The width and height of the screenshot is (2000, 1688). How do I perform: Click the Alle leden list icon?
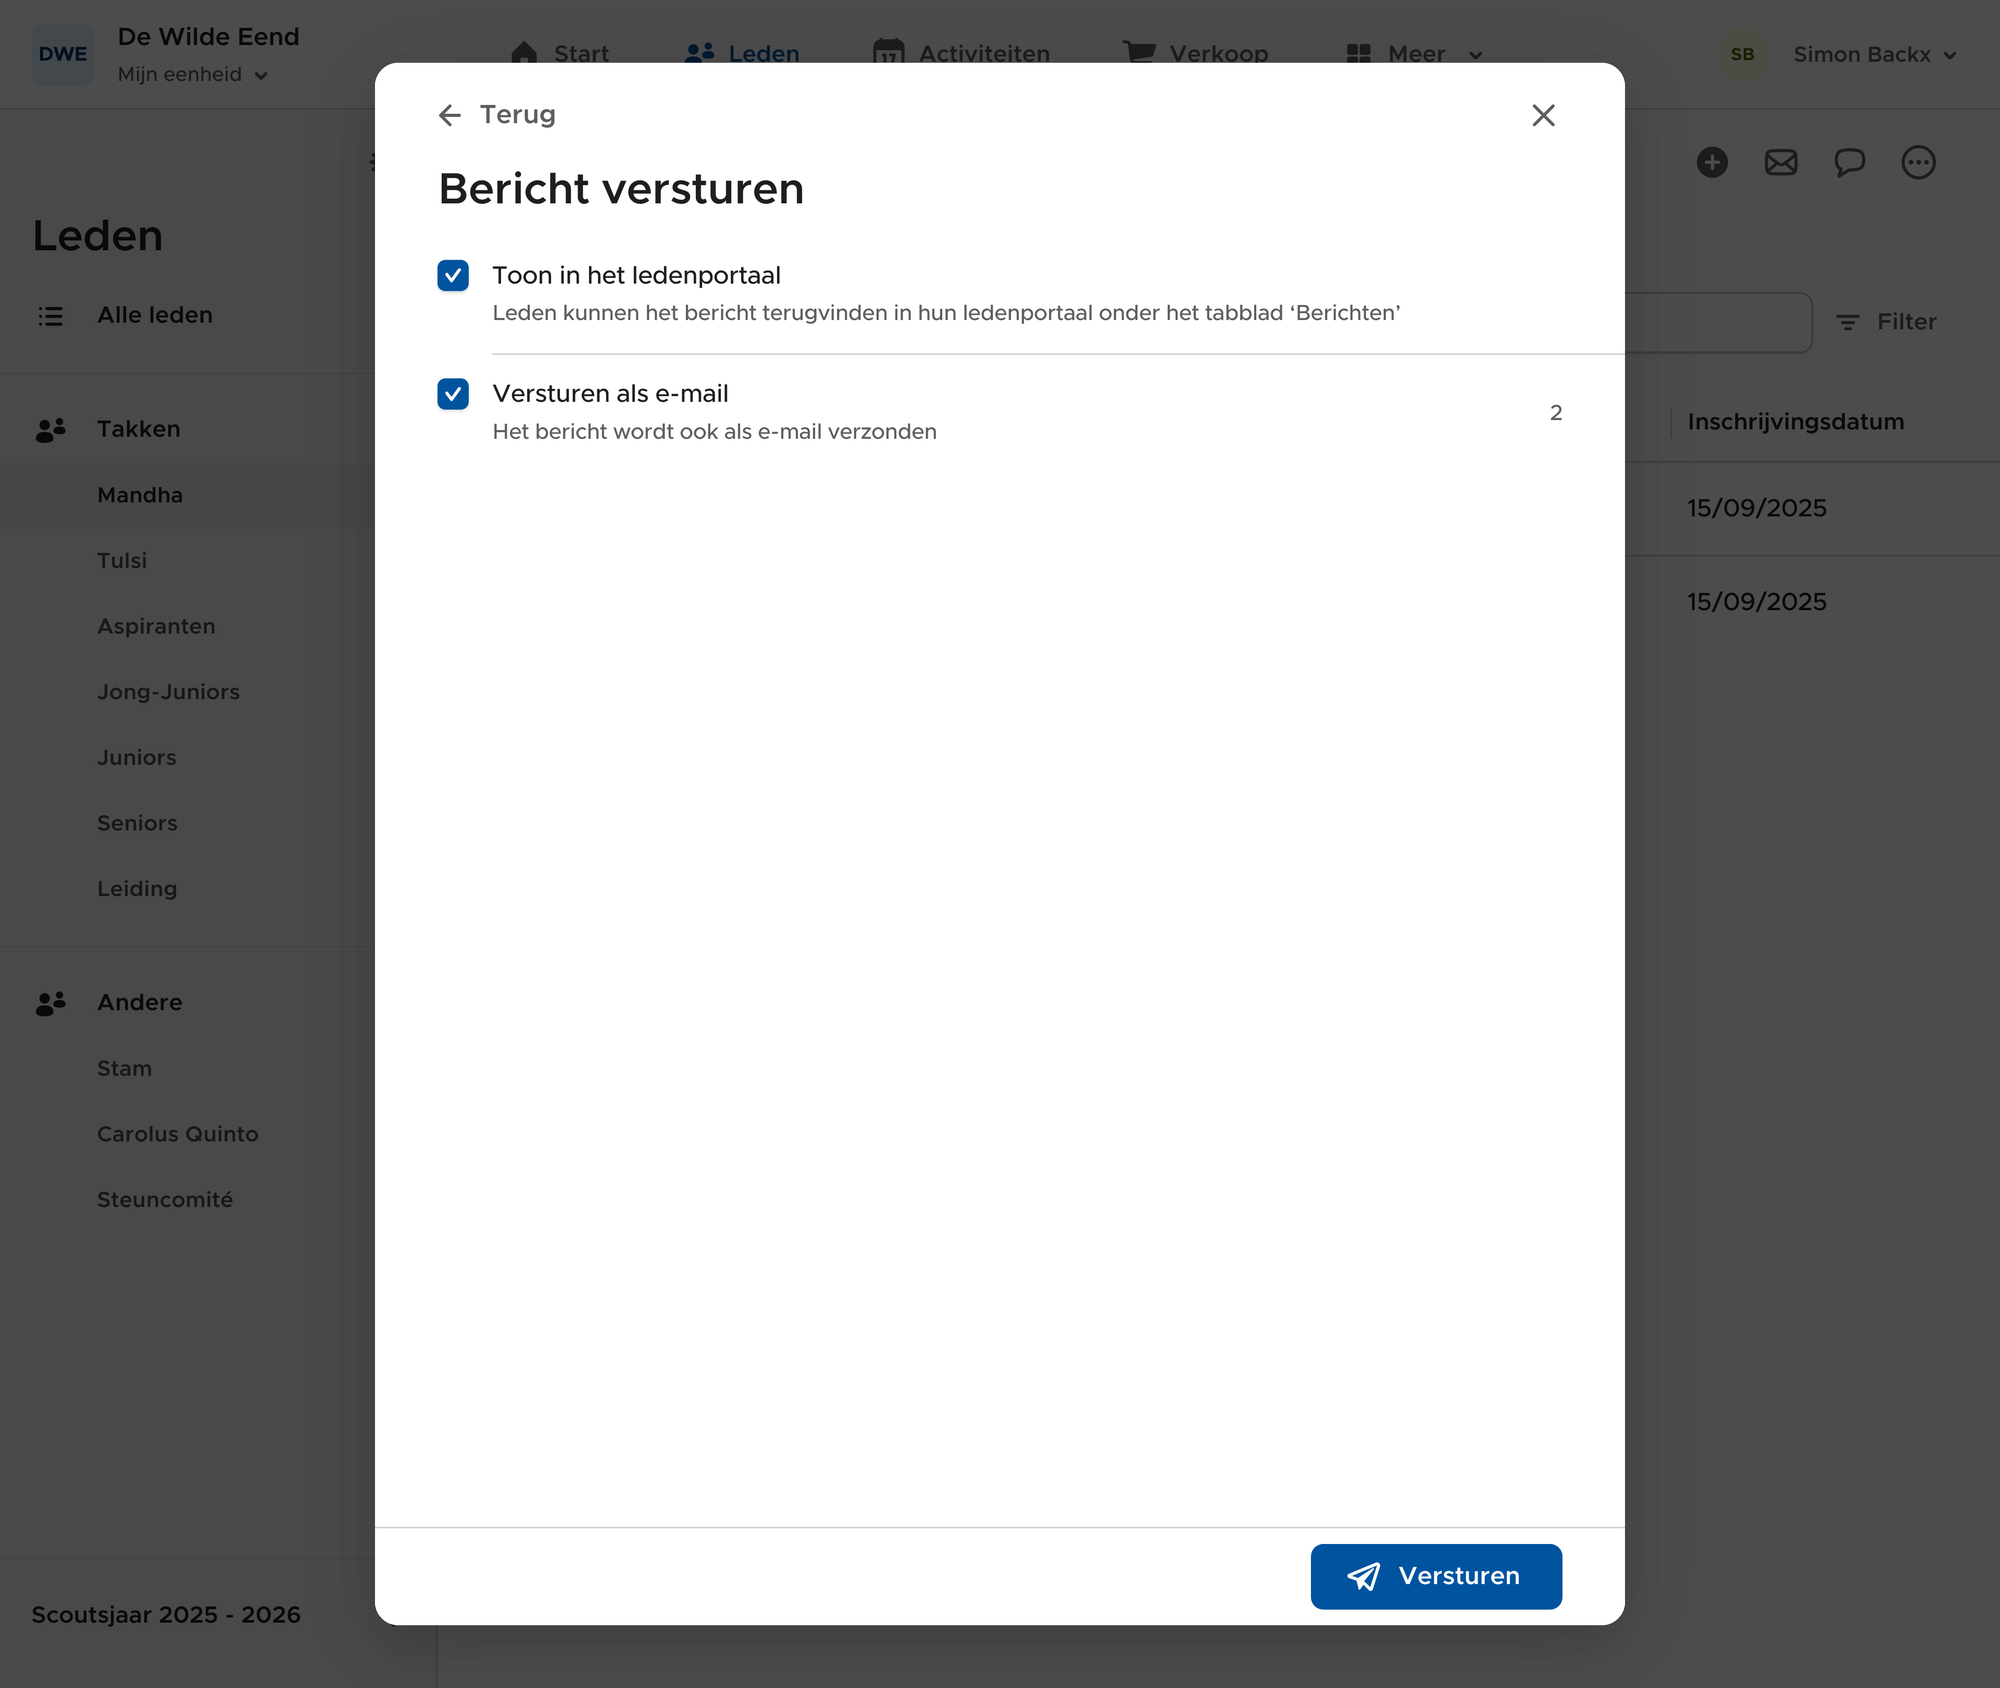[51, 316]
